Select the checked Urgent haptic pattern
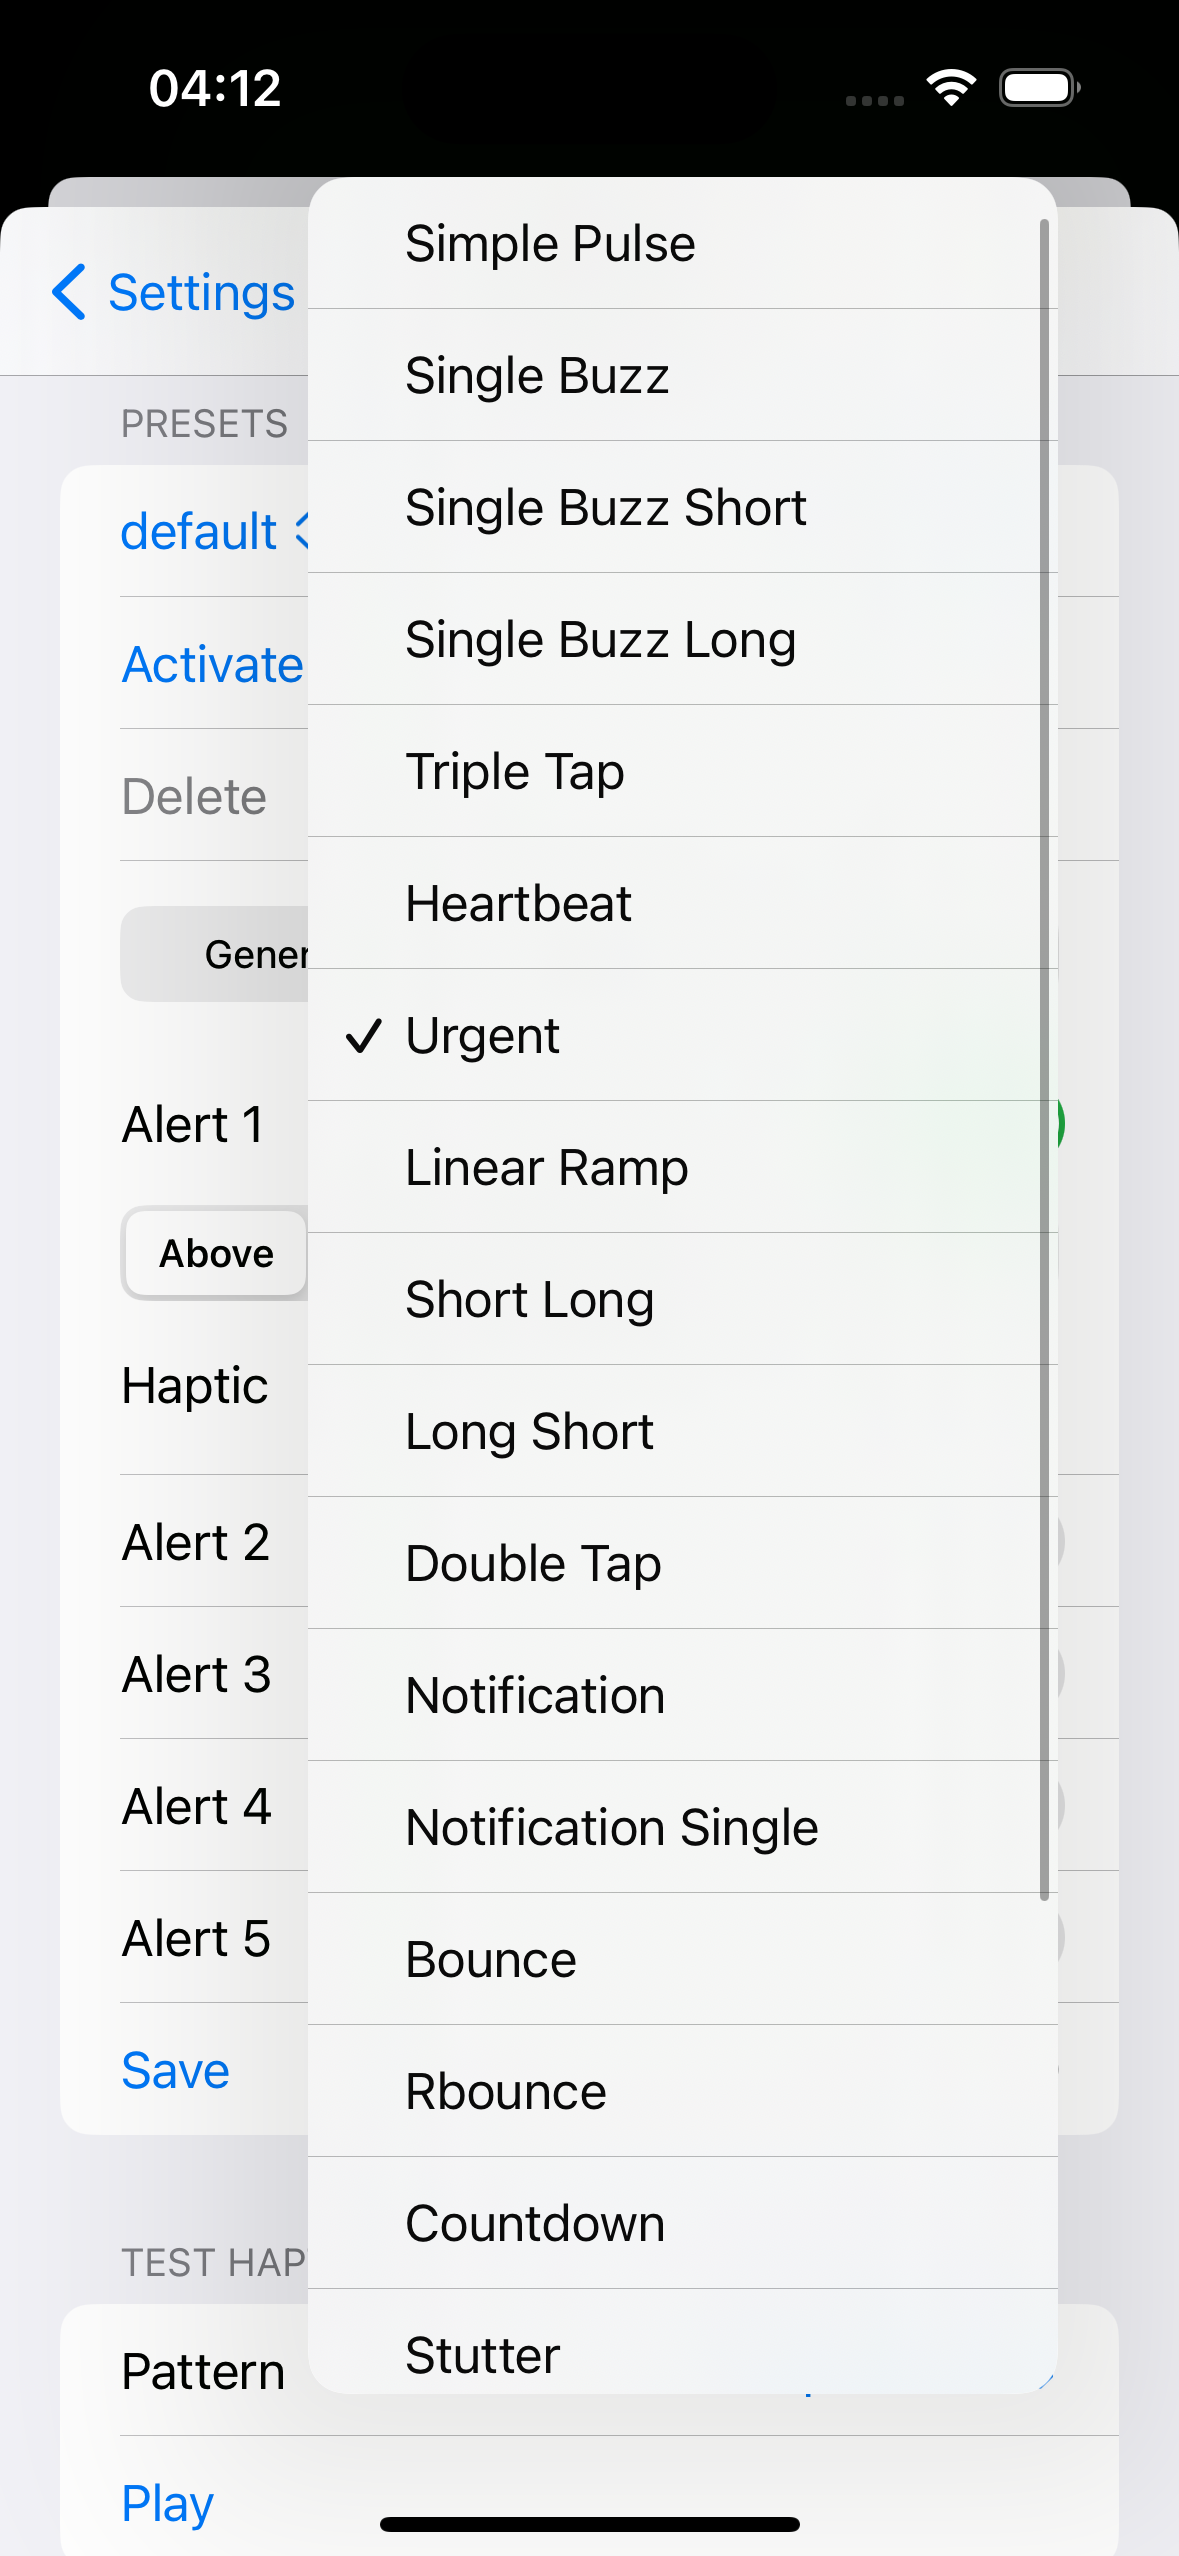Viewport: 1179px width, 2556px height. pos(482,1035)
